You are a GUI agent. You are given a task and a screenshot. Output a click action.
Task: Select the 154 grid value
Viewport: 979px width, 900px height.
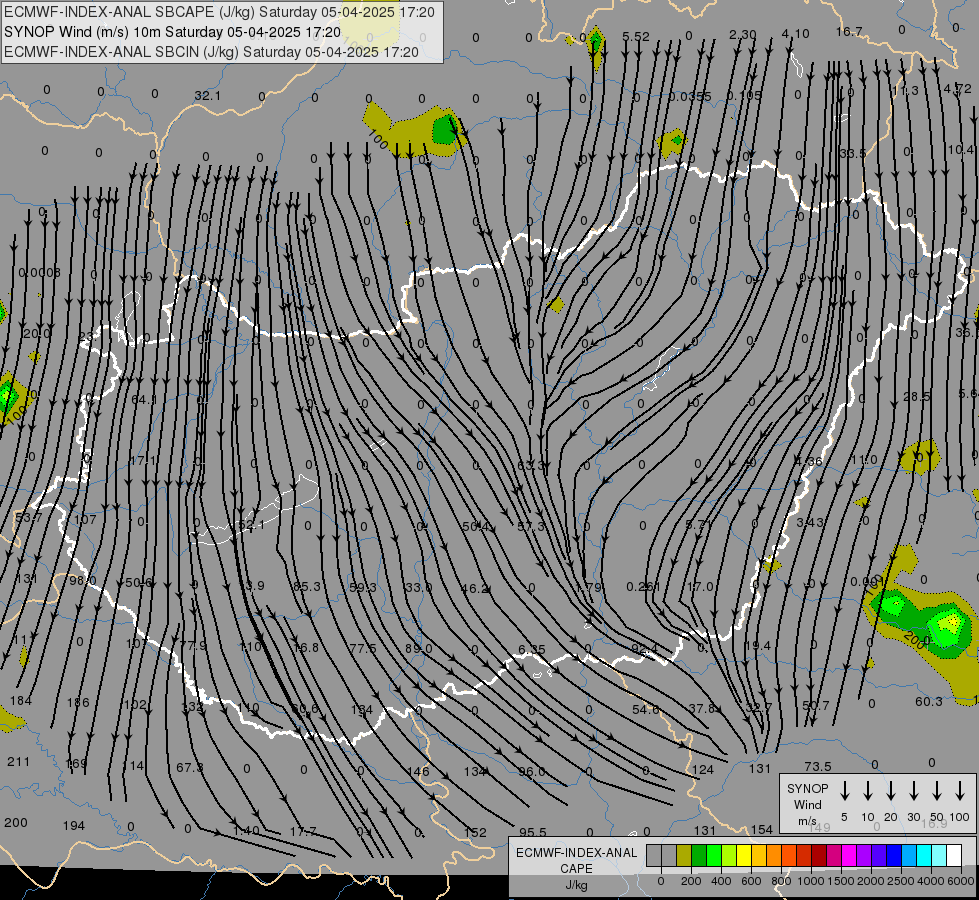pyautogui.click(x=762, y=829)
